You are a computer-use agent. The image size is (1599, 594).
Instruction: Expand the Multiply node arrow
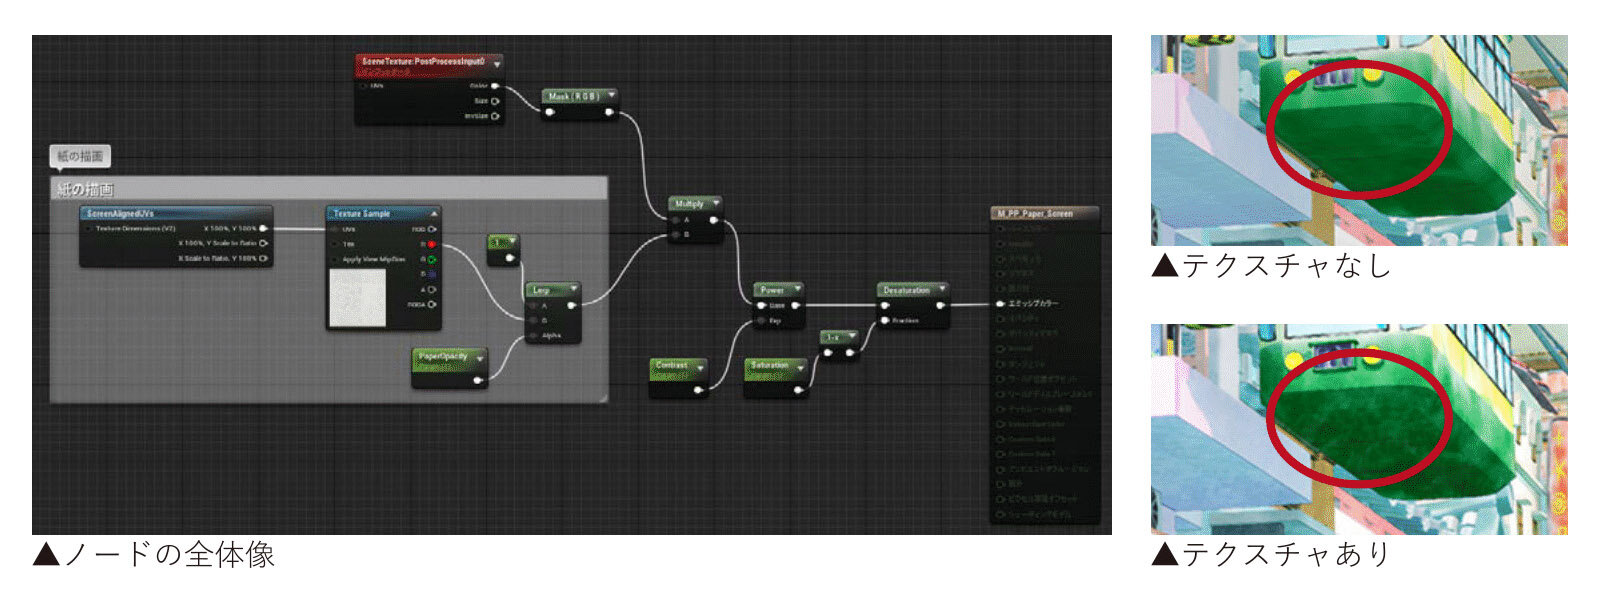[x=716, y=204]
